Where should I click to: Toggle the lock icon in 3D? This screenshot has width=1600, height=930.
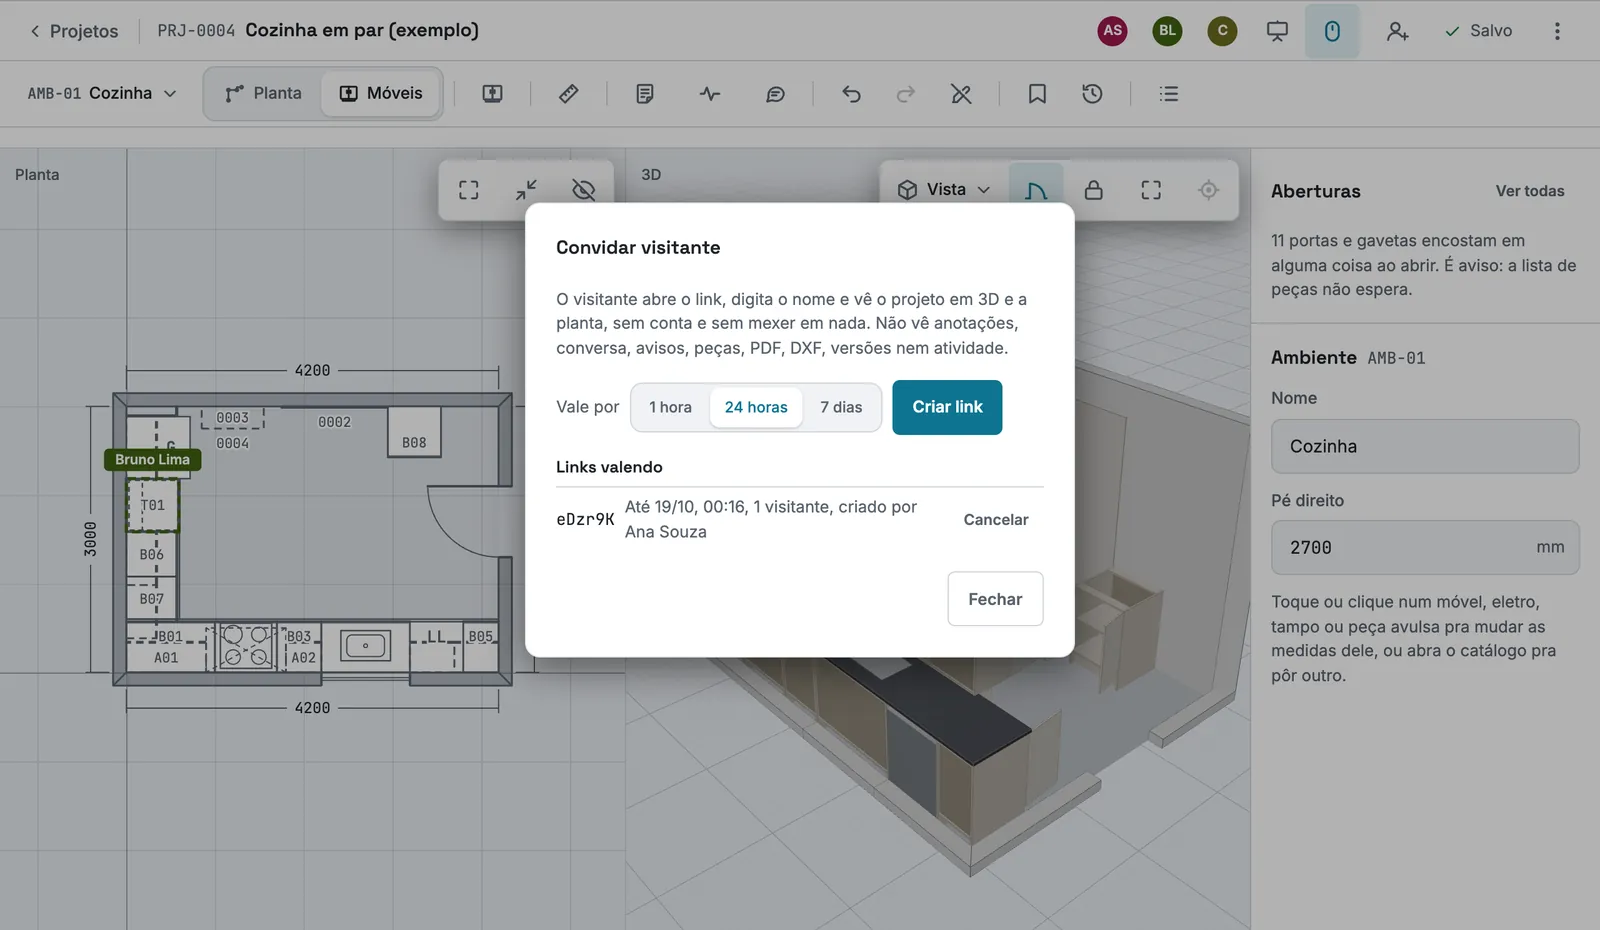(1094, 189)
